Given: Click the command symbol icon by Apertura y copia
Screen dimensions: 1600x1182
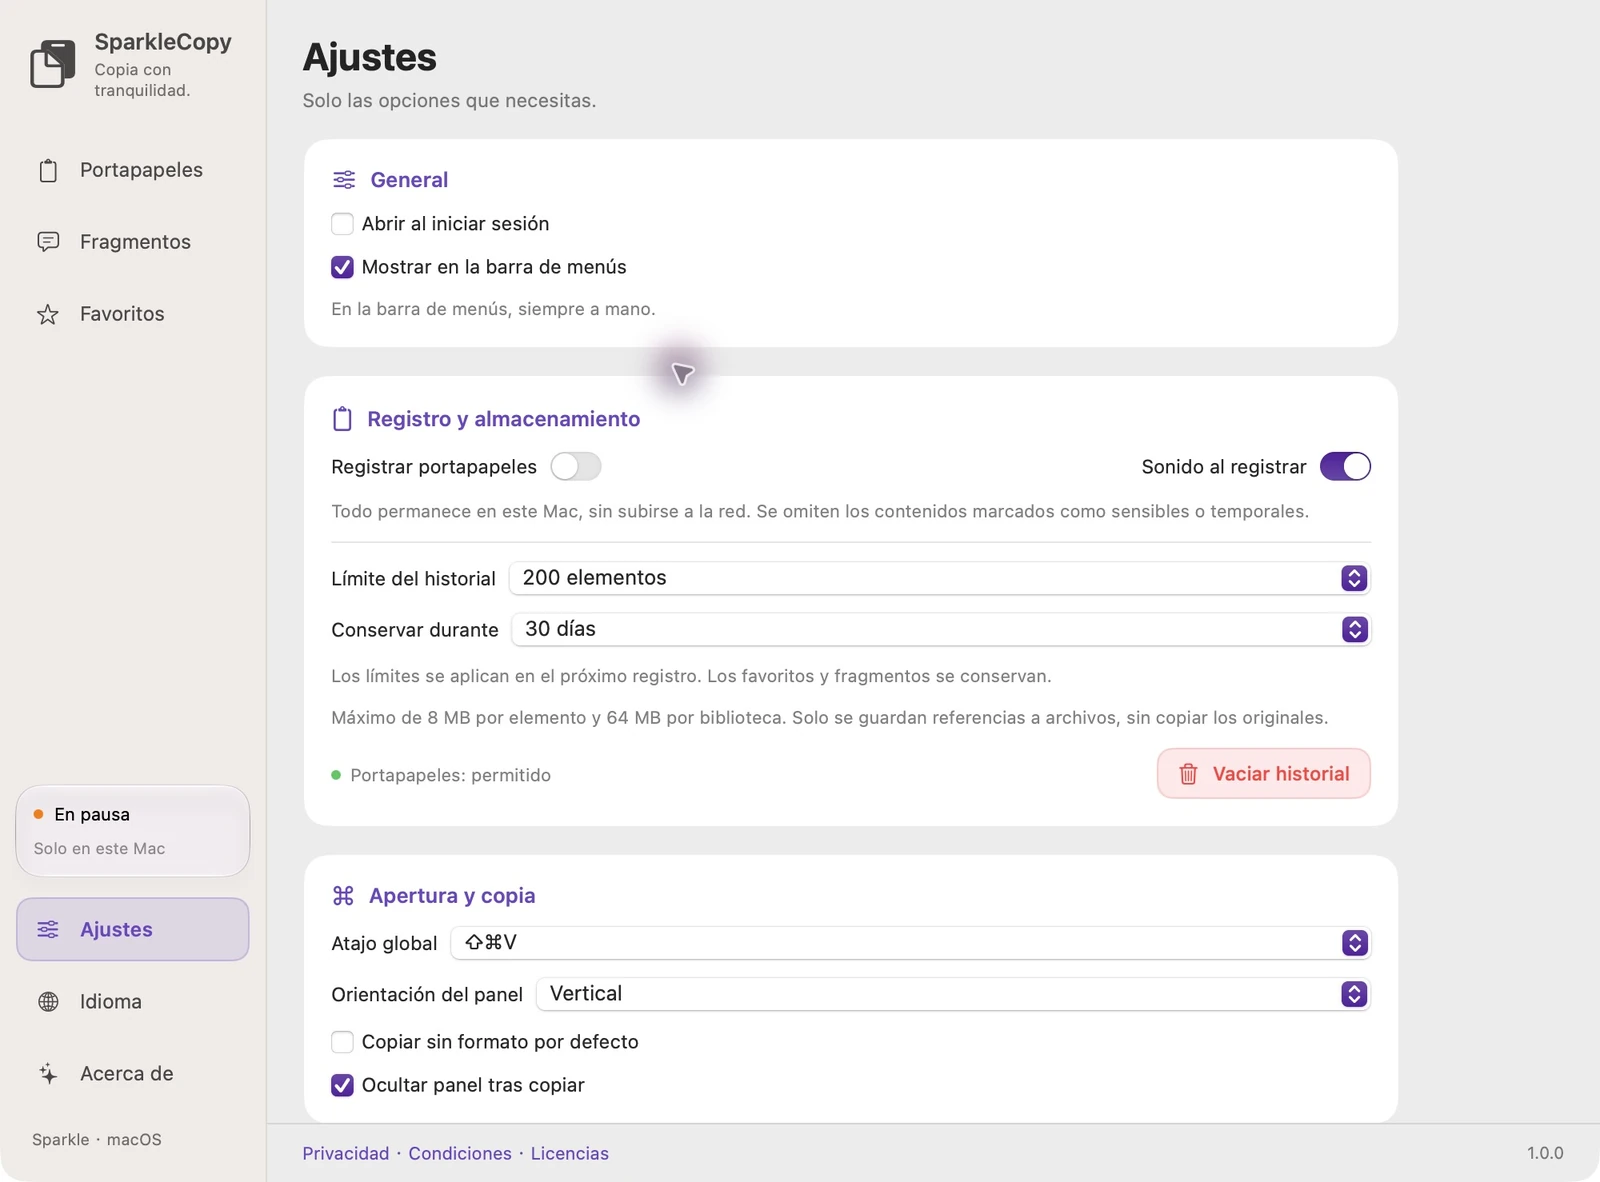Looking at the screenshot, I should [x=343, y=896].
